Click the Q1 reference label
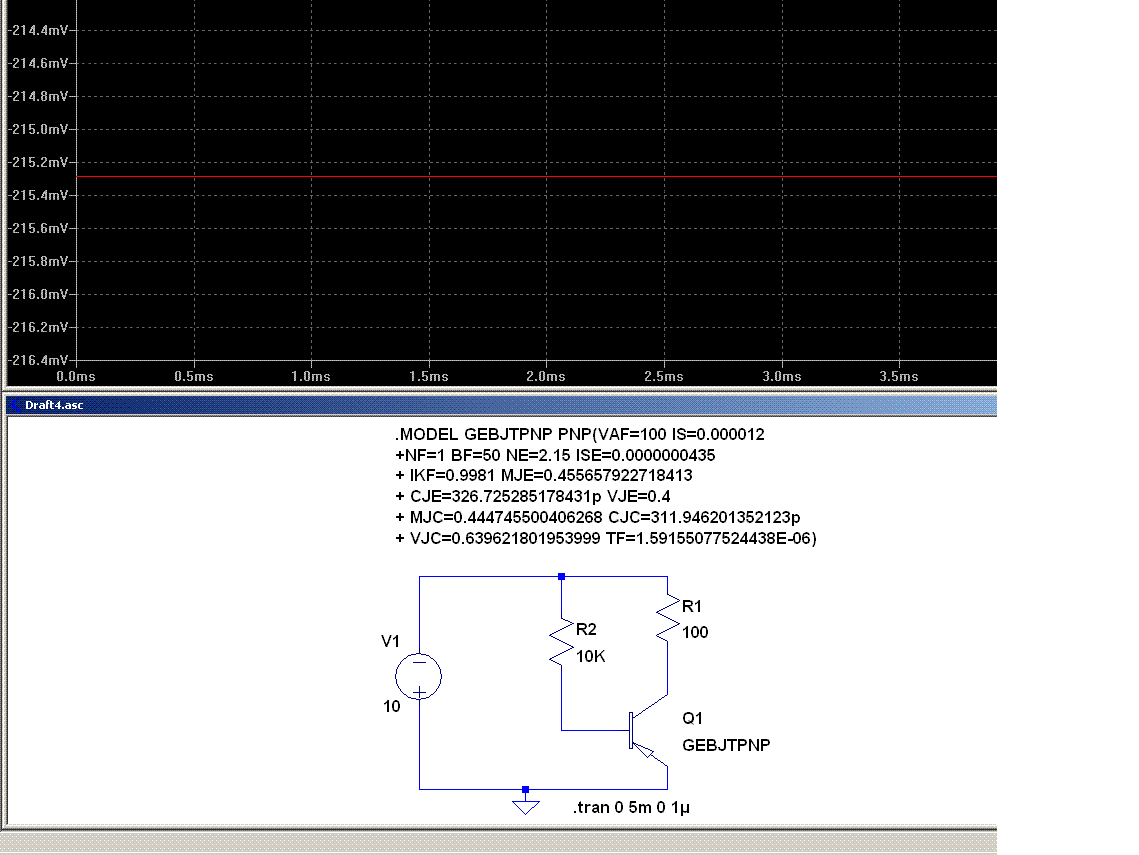Viewport: 1139px width, 855px height. coord(692,718)
